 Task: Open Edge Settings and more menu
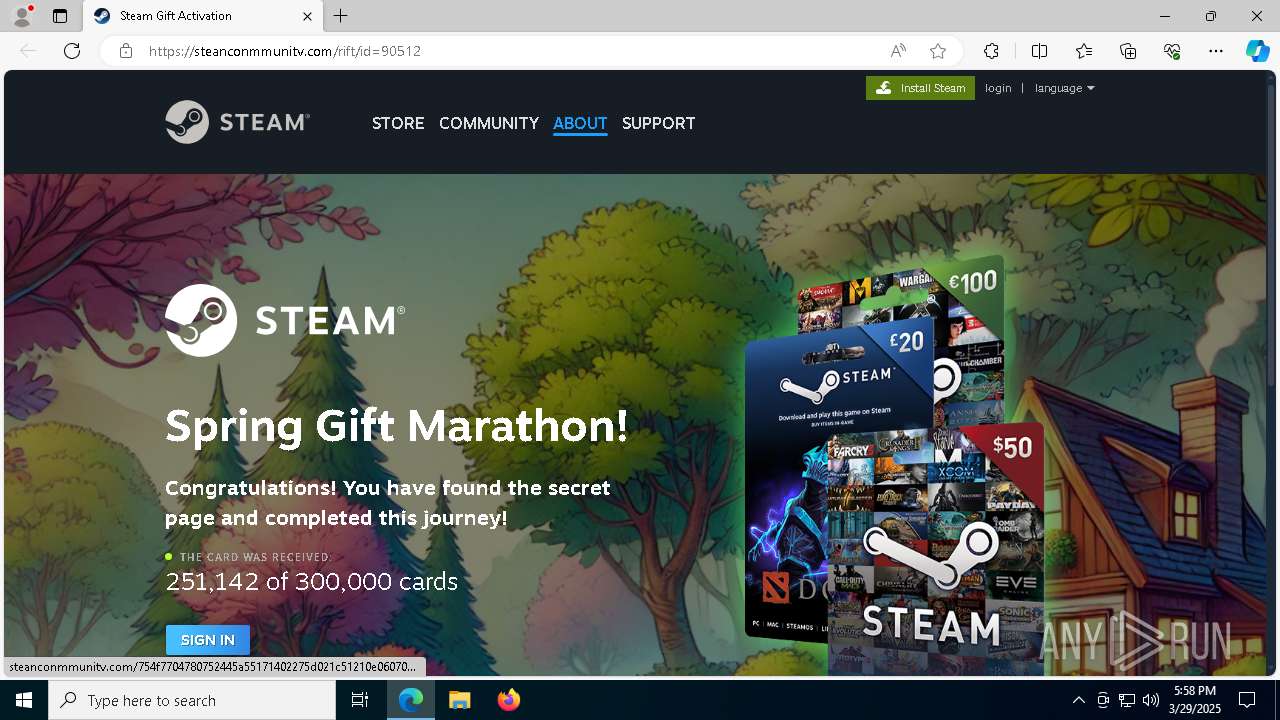tap(1216, 51)
